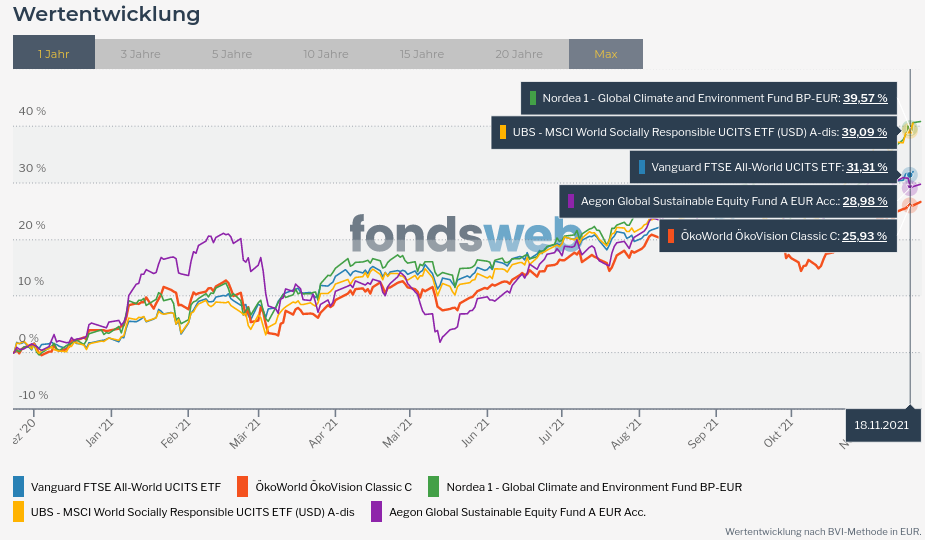This screenshot has height=540, width=925.
Task: Toggle ÖkoWorld ÖkoVision orange legend swatch
Action: pos(242,487)
